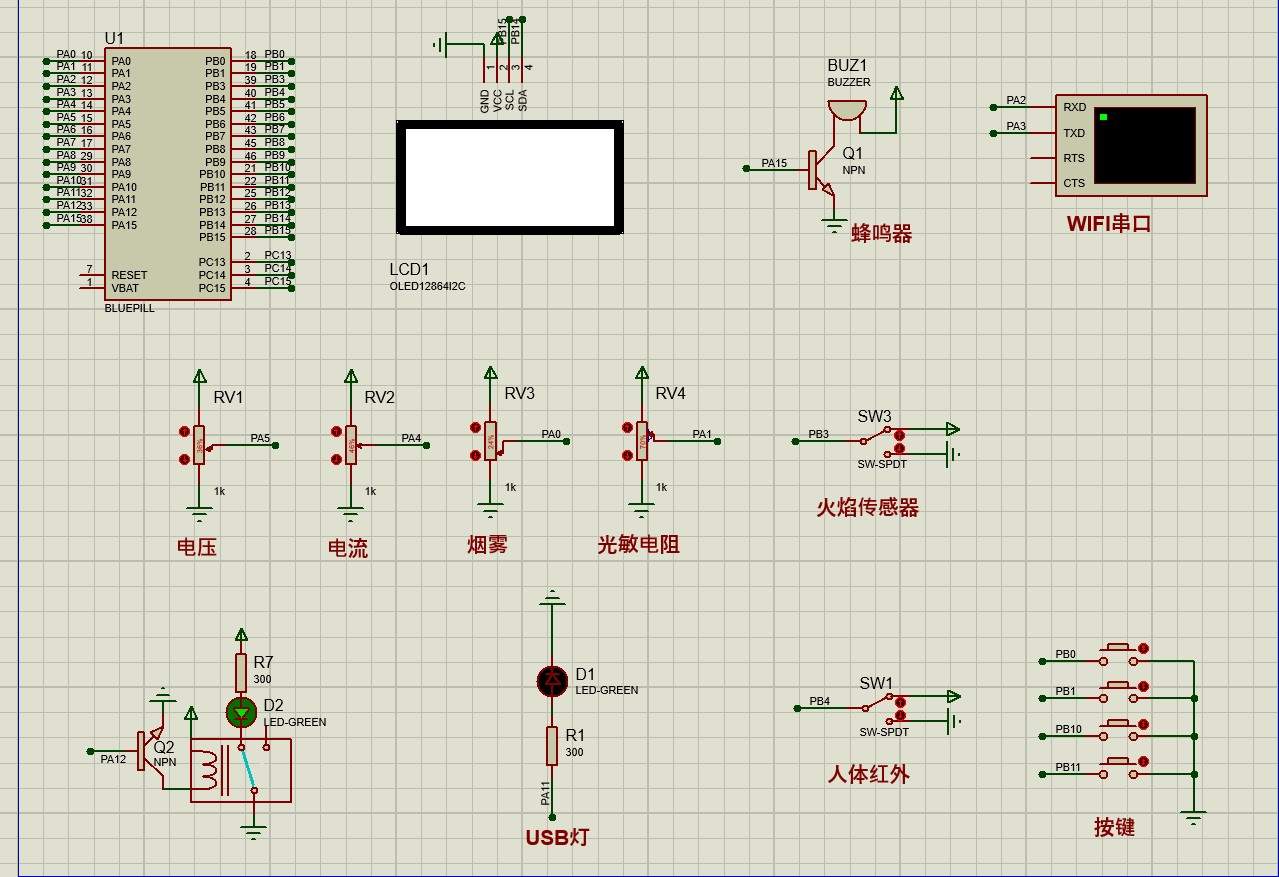Image resolution: width=1279 pixels, height=877 pixels.
Task: Decrease RV1 voltage potentiometer with lower dot
Action: point(184,459)
